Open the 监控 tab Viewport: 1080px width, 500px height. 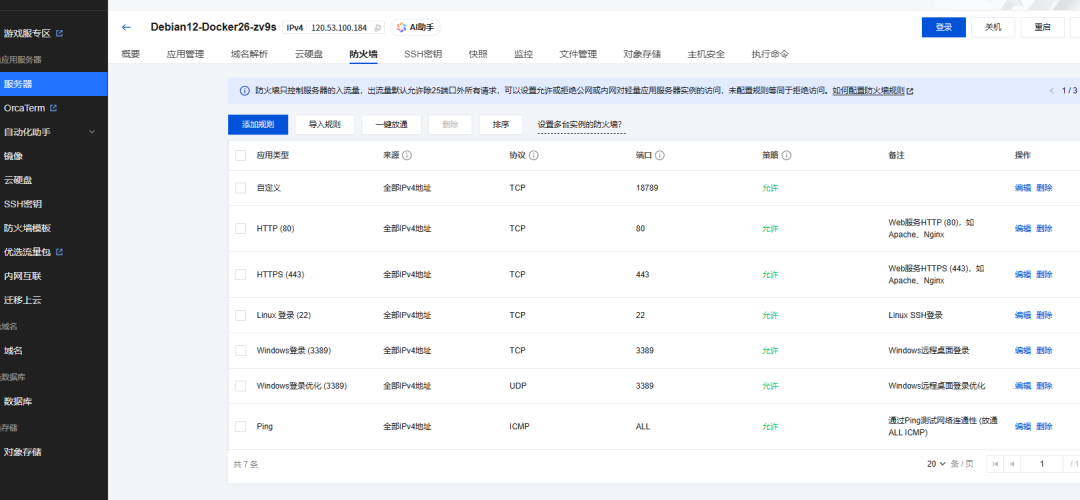pos(523,54)
